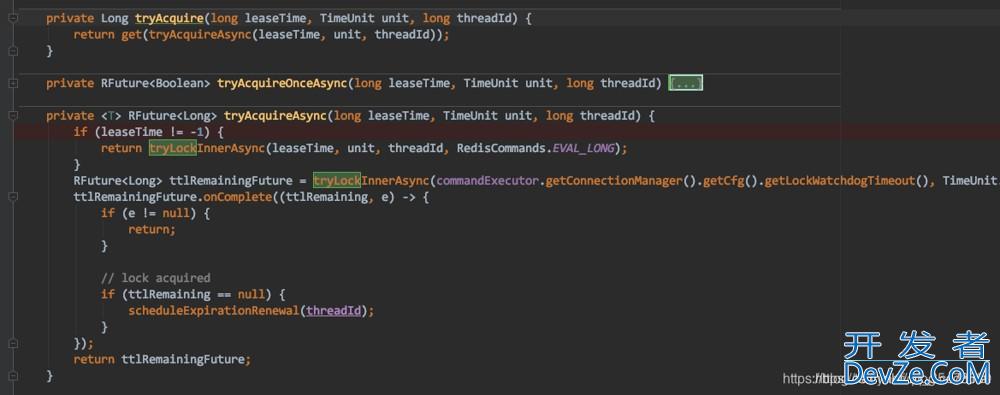Viewport: 1000px width, 395px height.
Task: Click scheduleExpirationRenewal method call
Action: [x=214, y=311]
